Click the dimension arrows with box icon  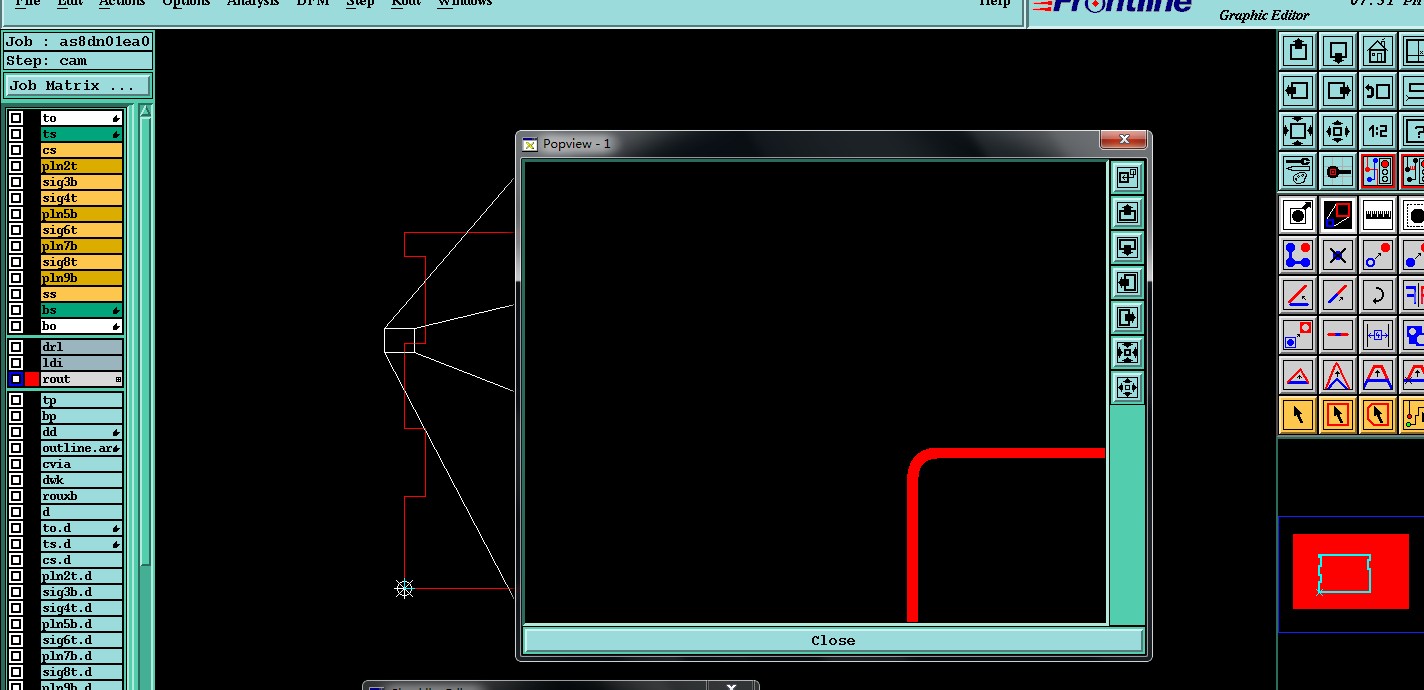click(1378, 335)
